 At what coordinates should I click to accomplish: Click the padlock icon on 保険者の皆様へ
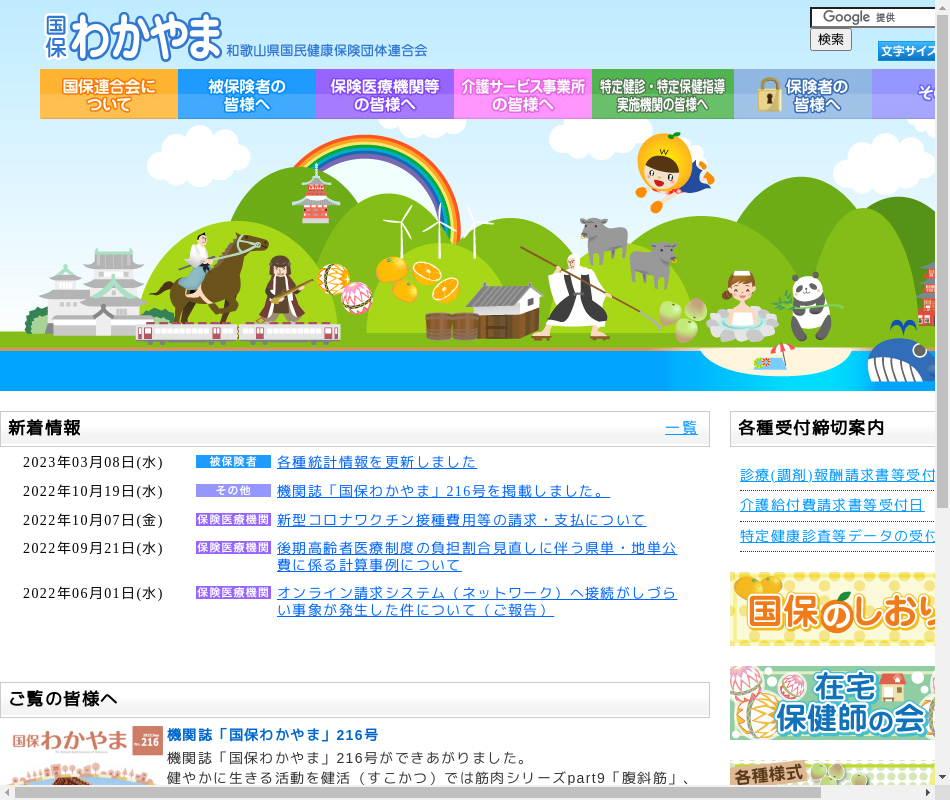point(768,95)
